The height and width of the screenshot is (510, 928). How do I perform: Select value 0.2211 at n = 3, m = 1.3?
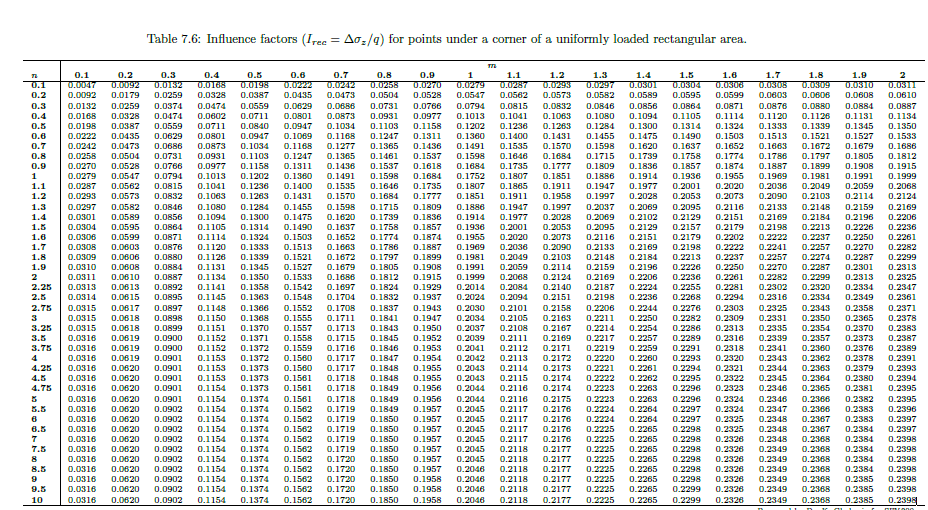600,318
